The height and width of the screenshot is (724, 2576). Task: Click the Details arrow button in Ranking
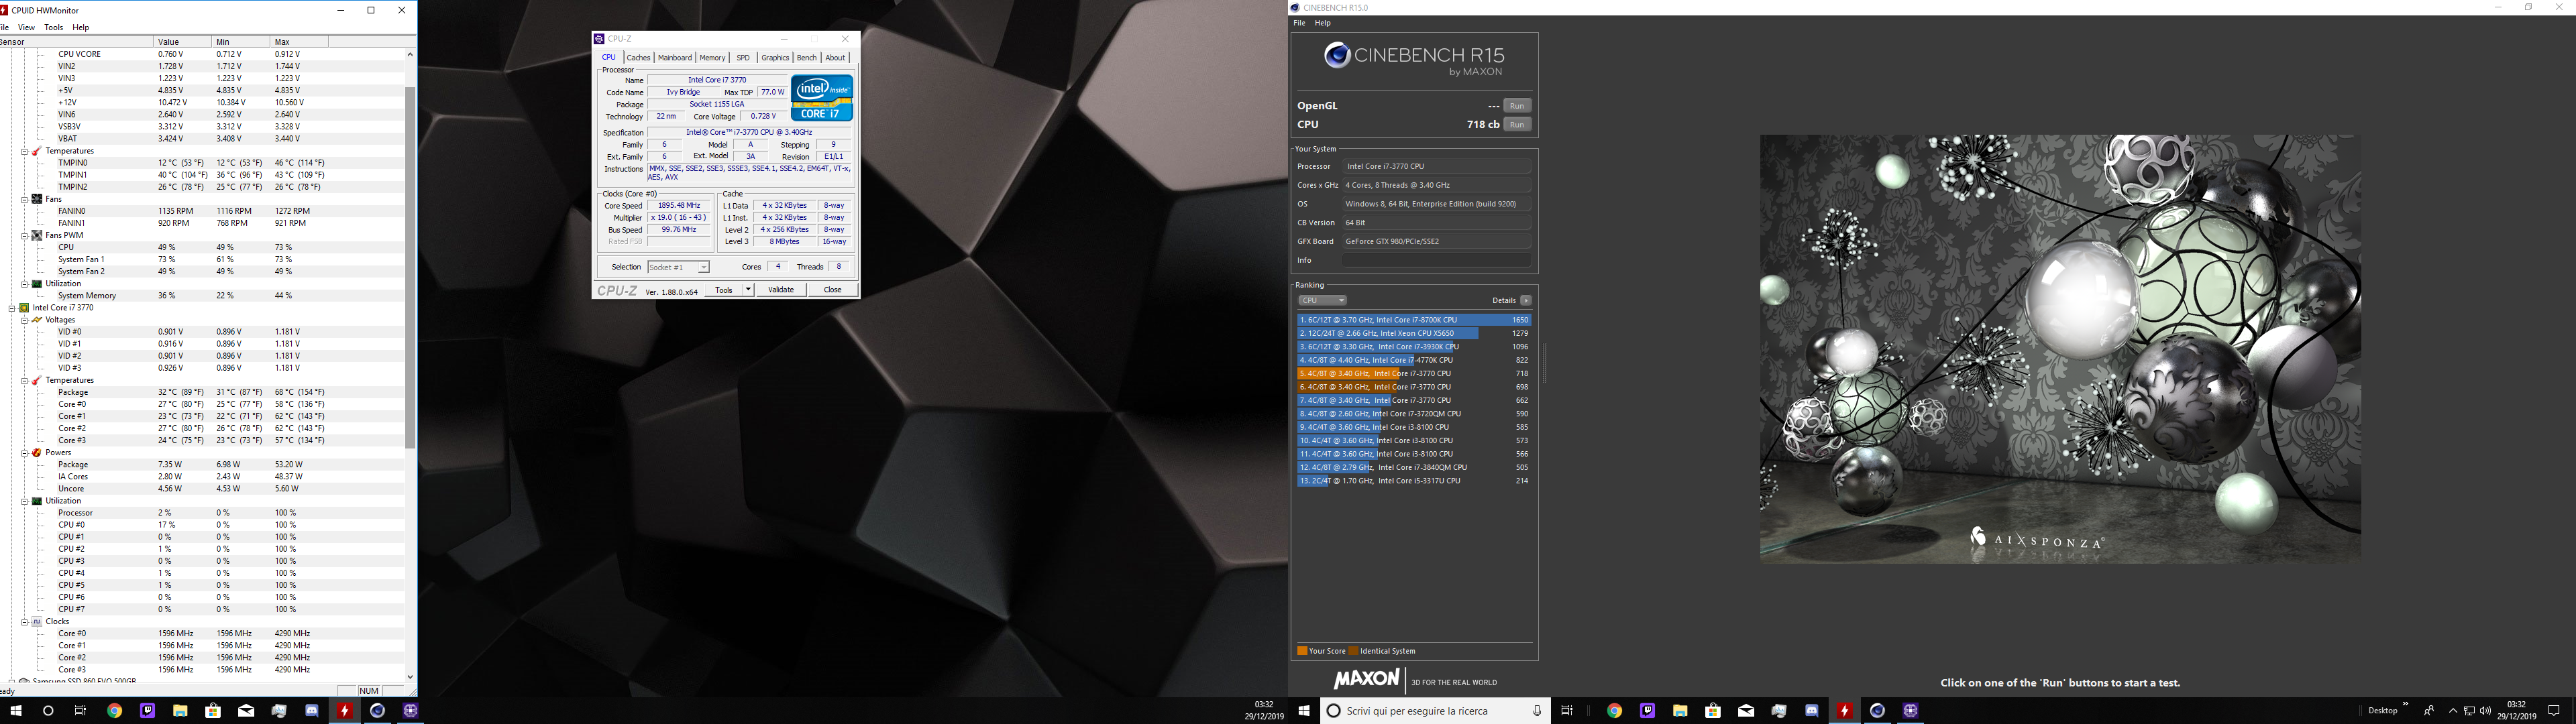click(x=1526, y=300)
